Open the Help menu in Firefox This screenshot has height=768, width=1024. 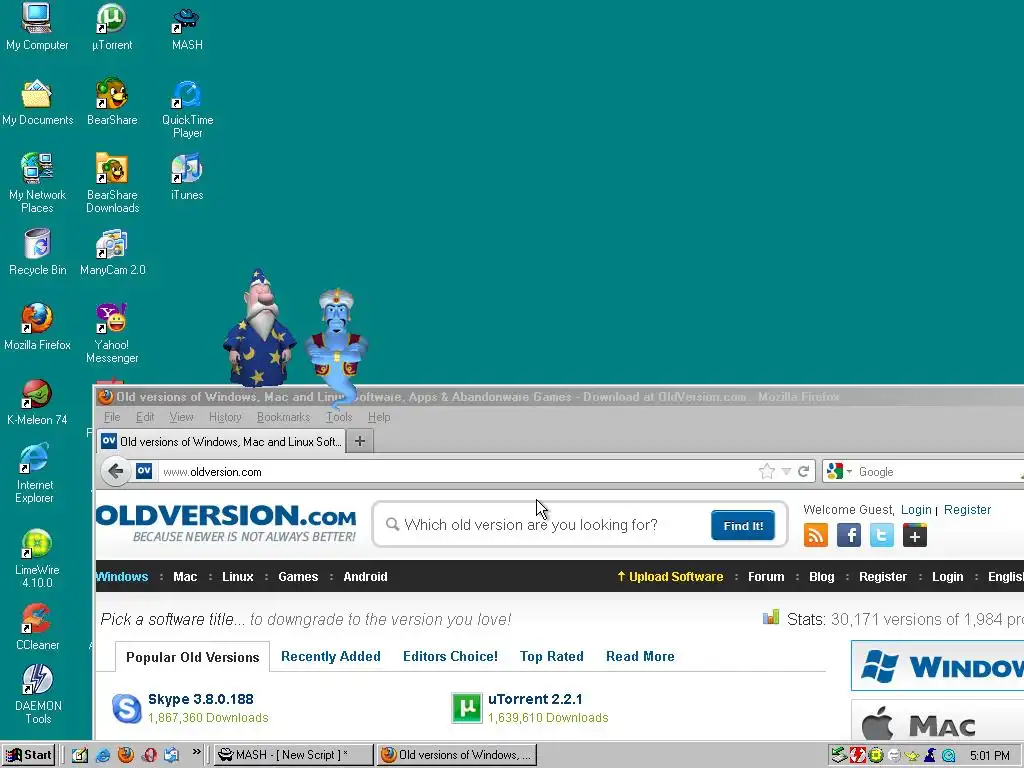point(379,417)
